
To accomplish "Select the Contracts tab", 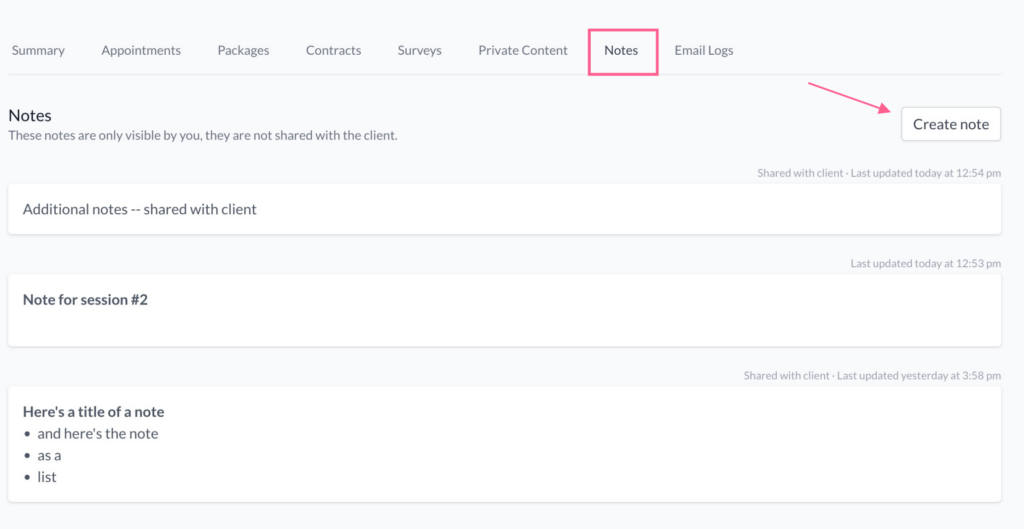I will pos(333,50).
